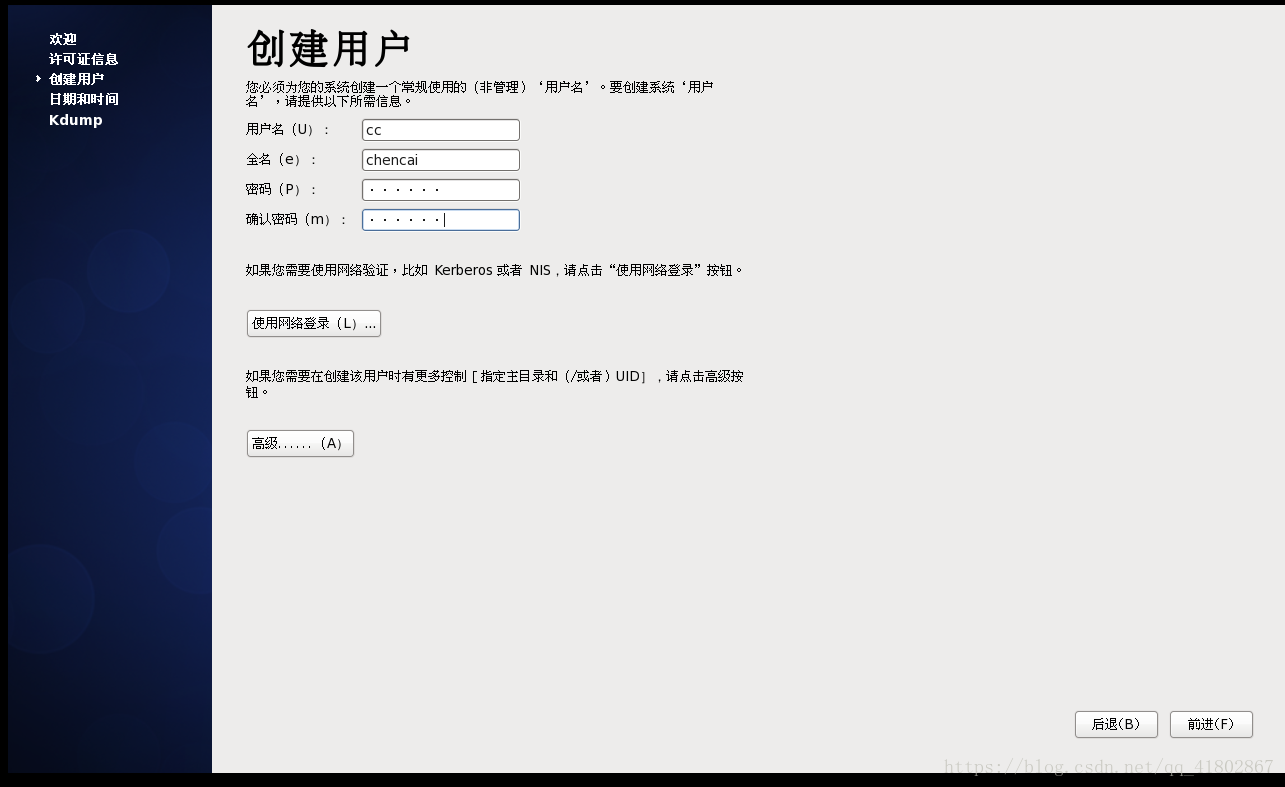Select the 密码 (P) password field

(x=440, y=190)
